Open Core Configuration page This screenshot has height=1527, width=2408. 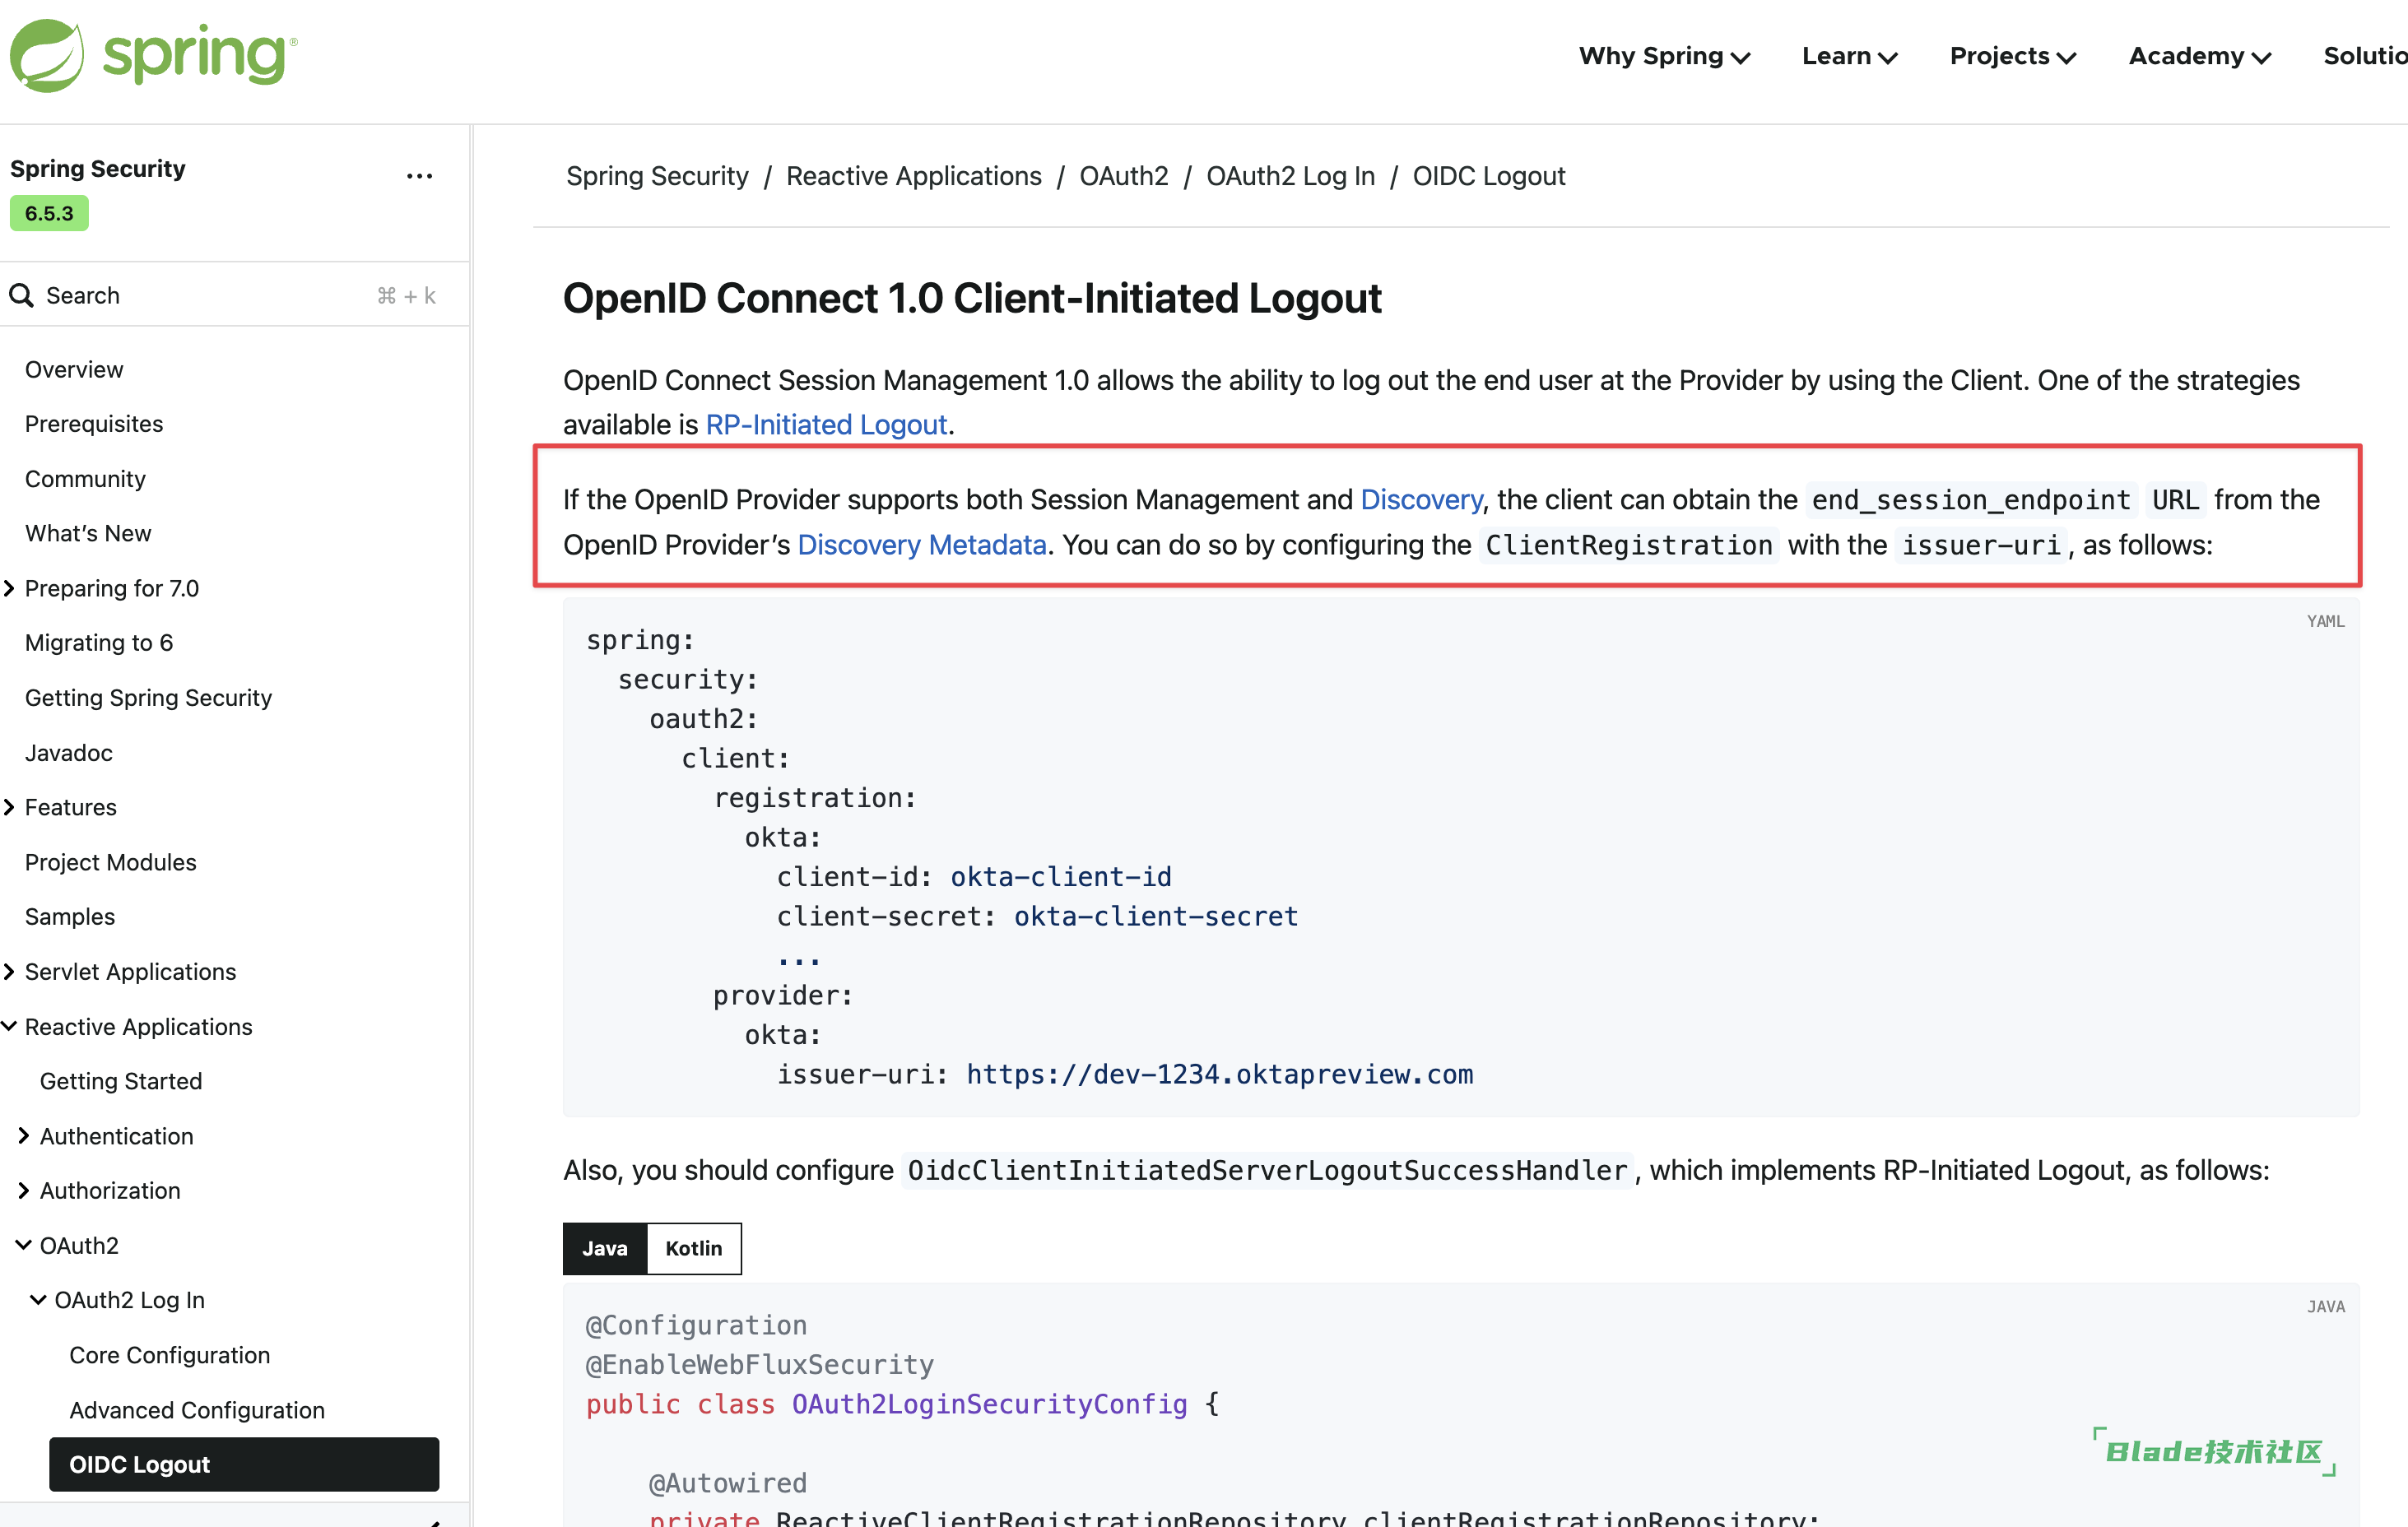[x=170, y=1354]
